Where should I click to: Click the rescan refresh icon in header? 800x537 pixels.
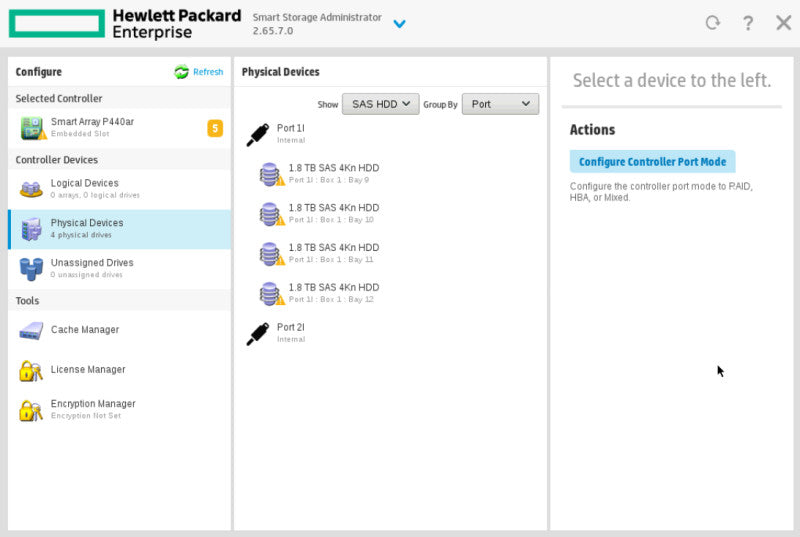713,23
